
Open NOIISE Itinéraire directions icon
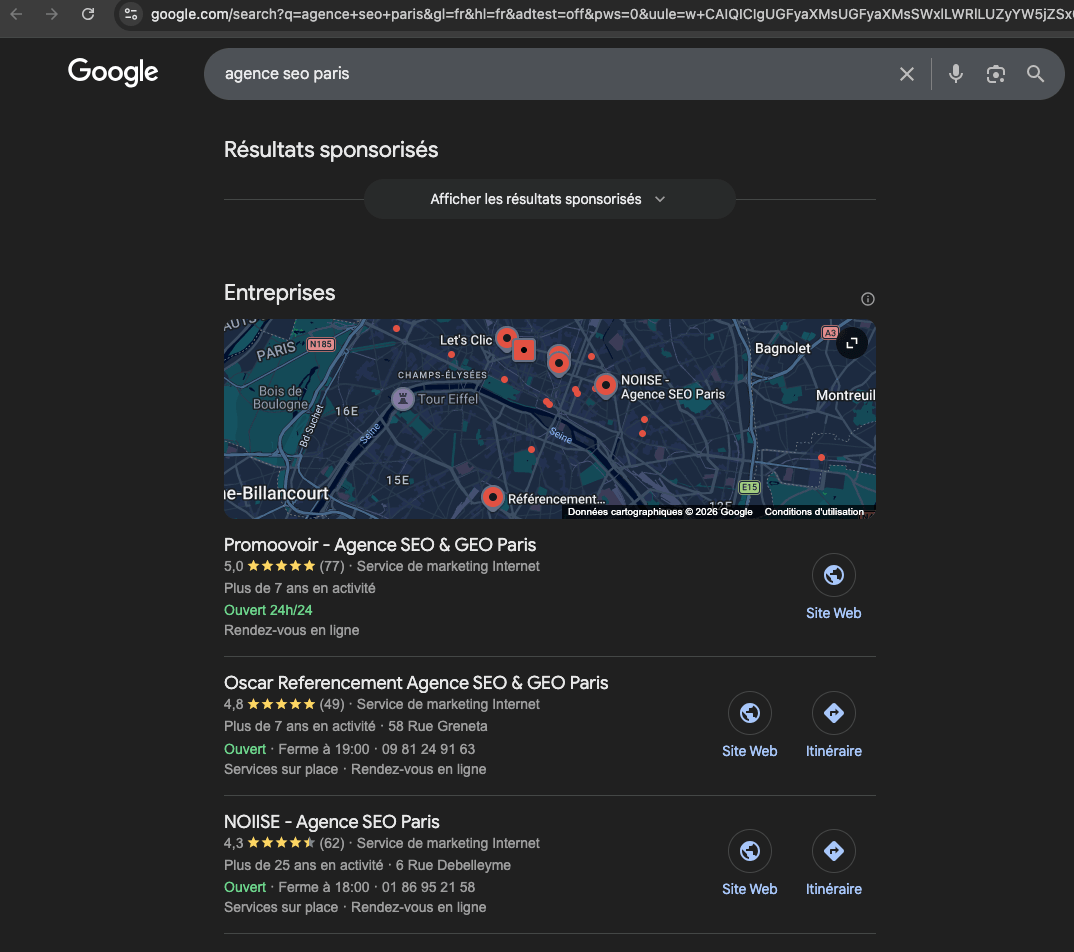[834, 851]
